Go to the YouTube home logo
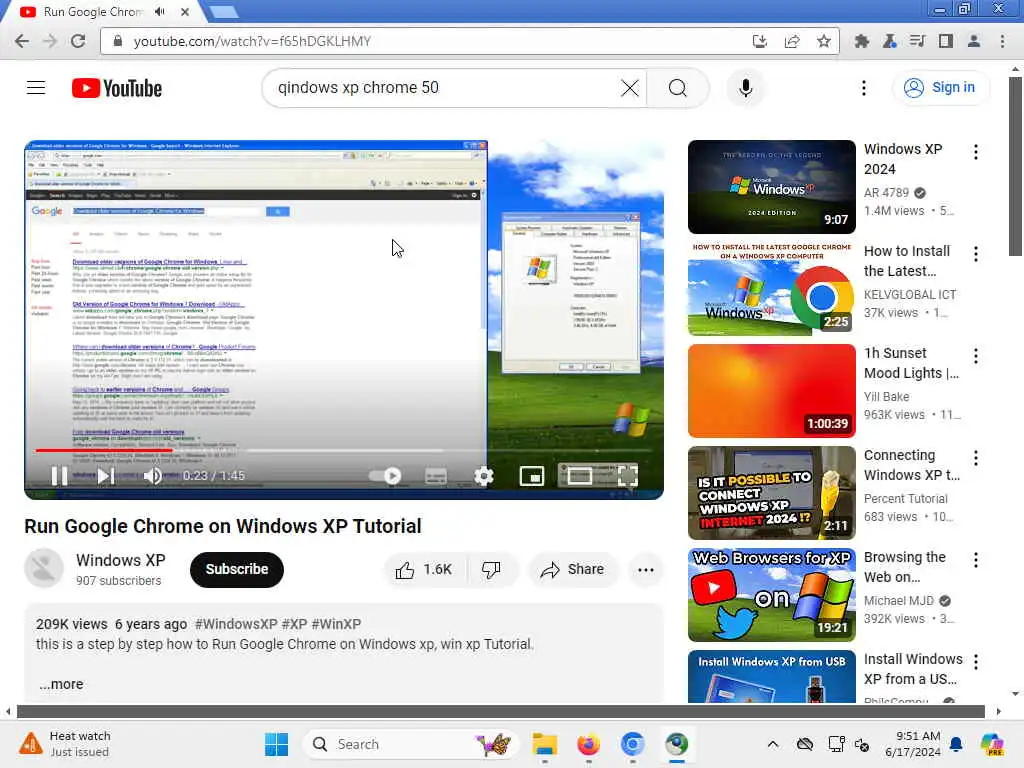Screen dimensions: 1024x768 (117, 88)
